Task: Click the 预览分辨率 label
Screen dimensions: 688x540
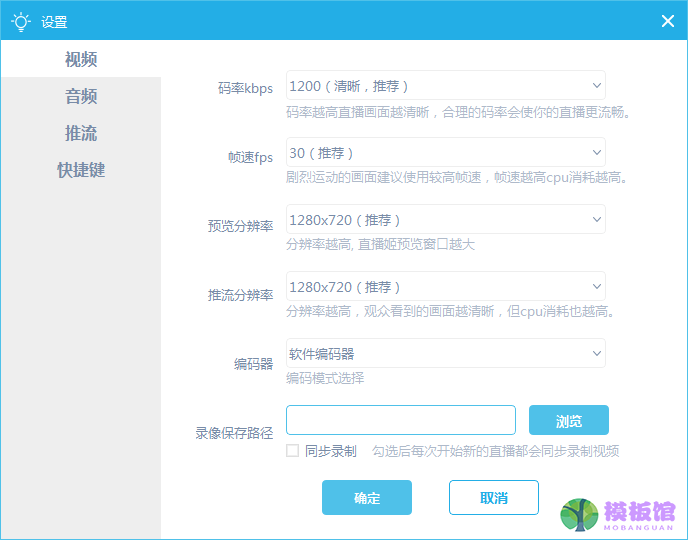Action: click(x=240, y=226)
